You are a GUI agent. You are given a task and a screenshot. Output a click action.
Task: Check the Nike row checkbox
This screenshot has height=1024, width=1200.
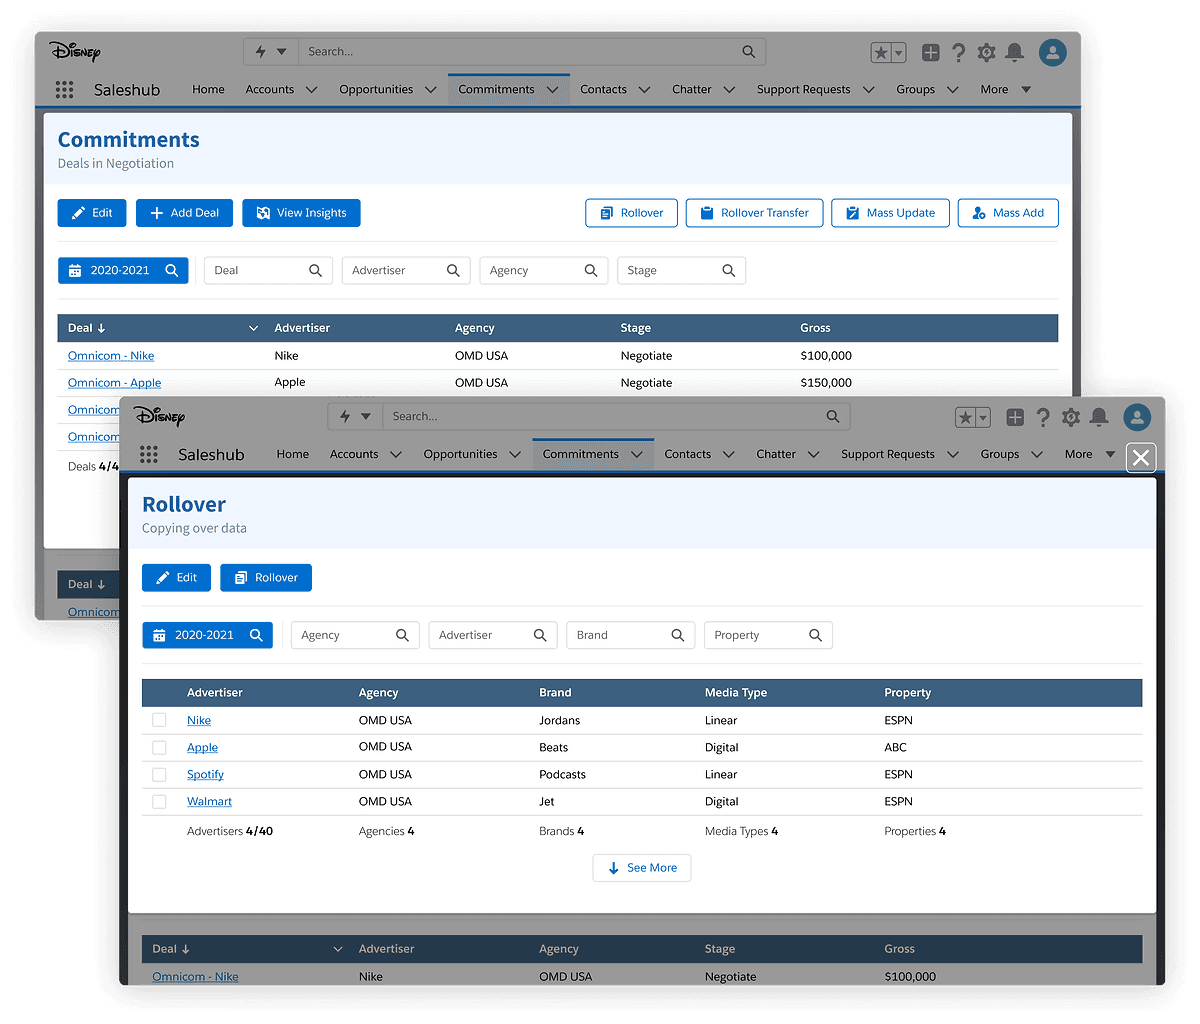click(x=159, y=720)
